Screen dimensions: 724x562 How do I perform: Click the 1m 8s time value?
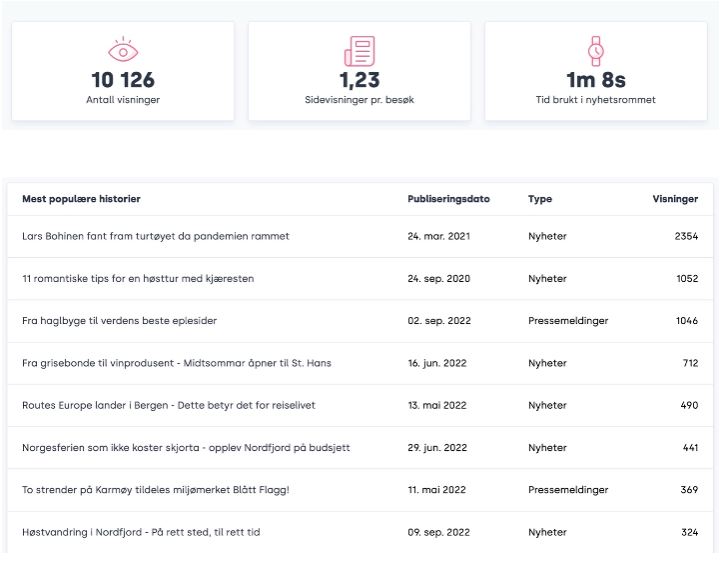(x=596, y=80)
